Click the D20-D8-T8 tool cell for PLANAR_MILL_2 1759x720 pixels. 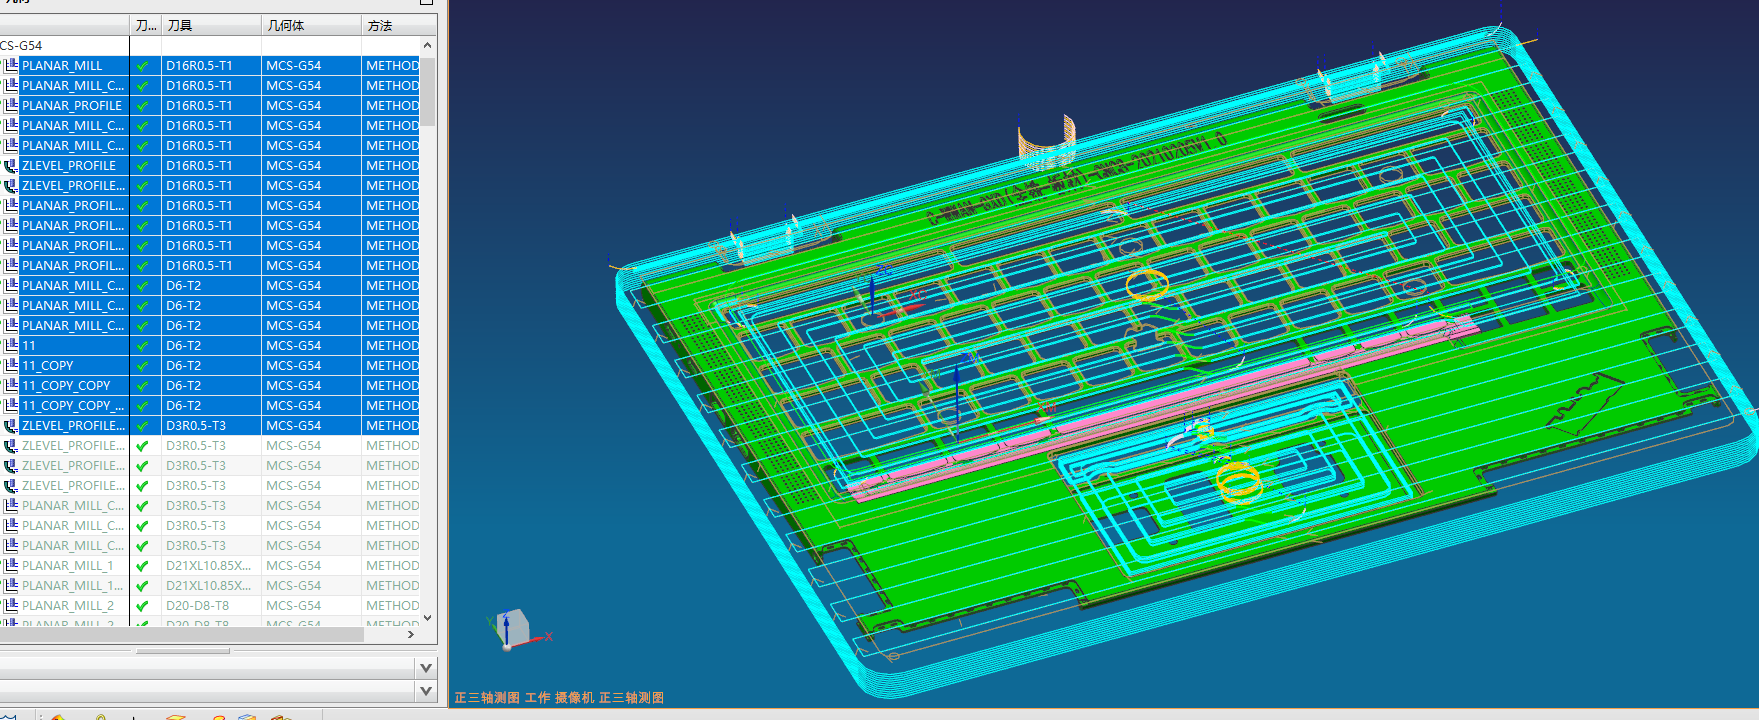pyautogui.click(x=211, y=606)
